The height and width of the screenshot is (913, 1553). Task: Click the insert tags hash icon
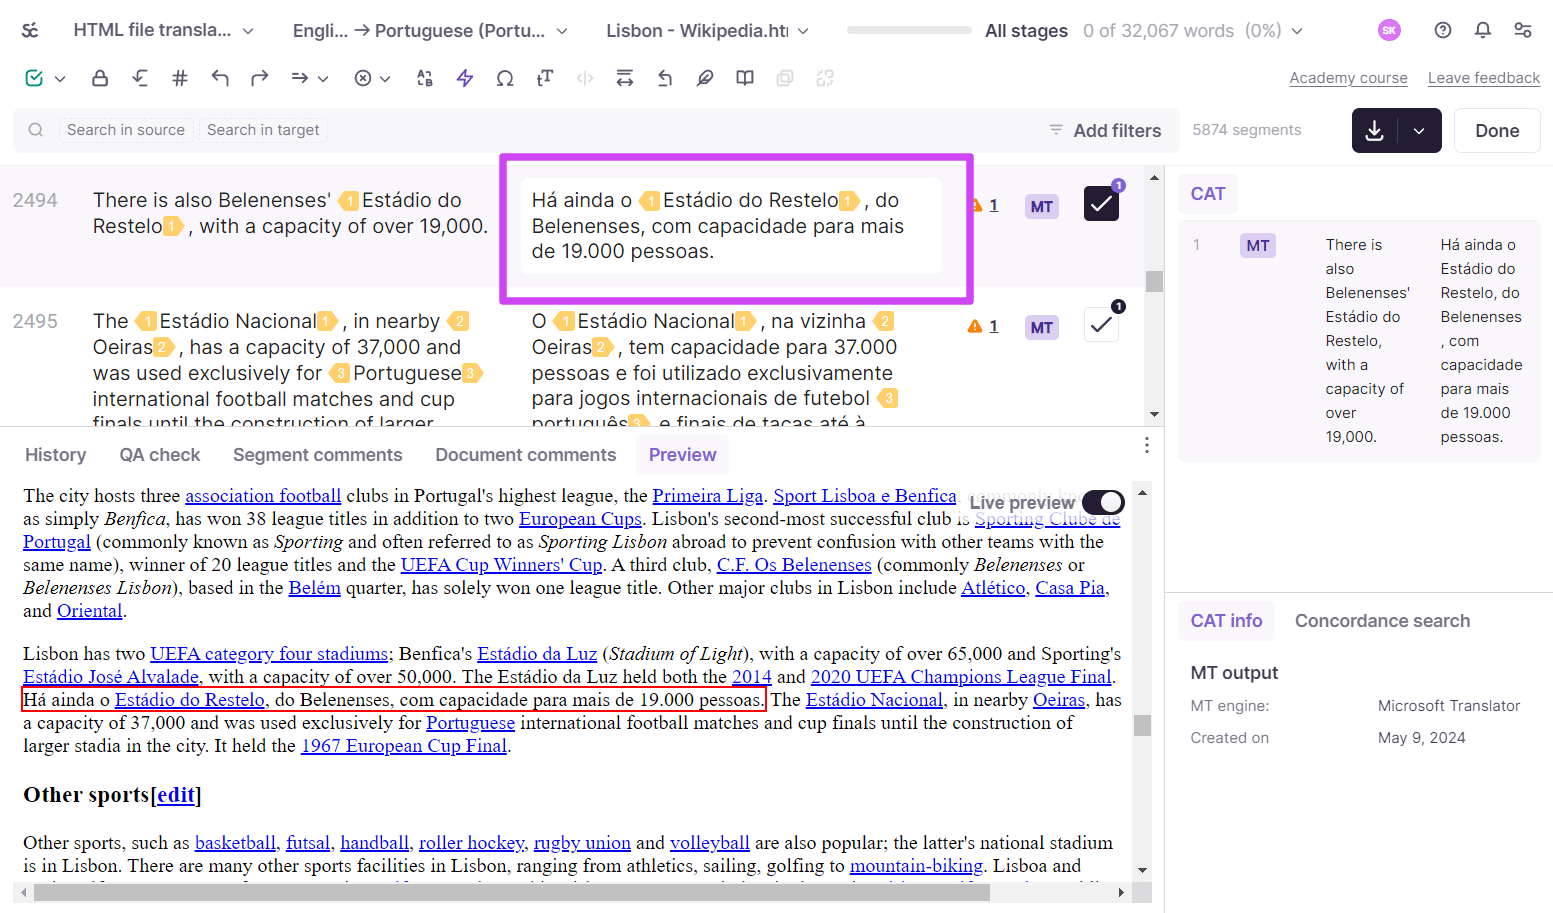click(180, 78)
